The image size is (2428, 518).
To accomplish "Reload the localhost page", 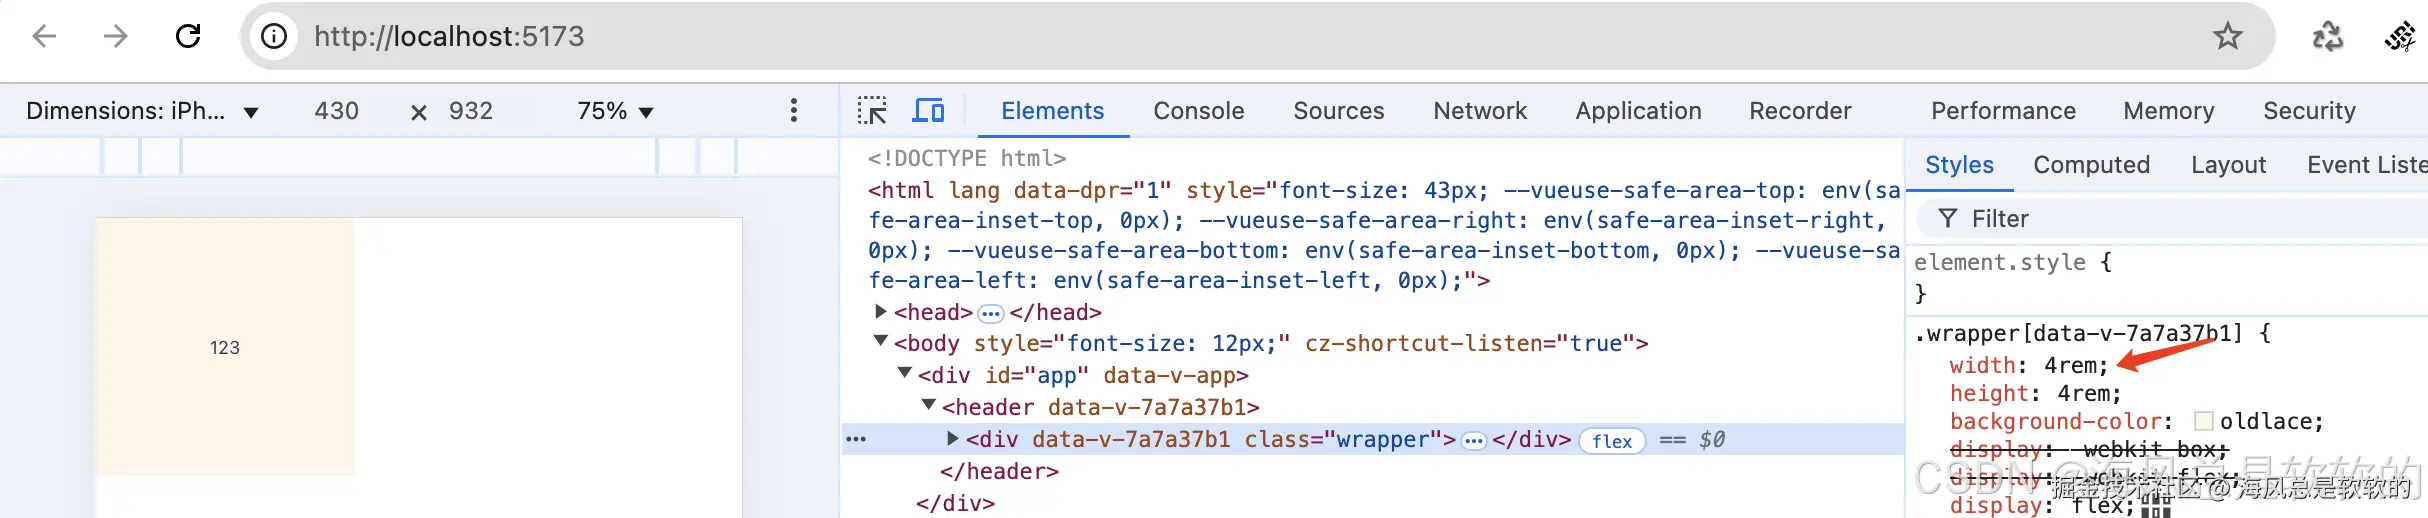I will click(188, 37).
